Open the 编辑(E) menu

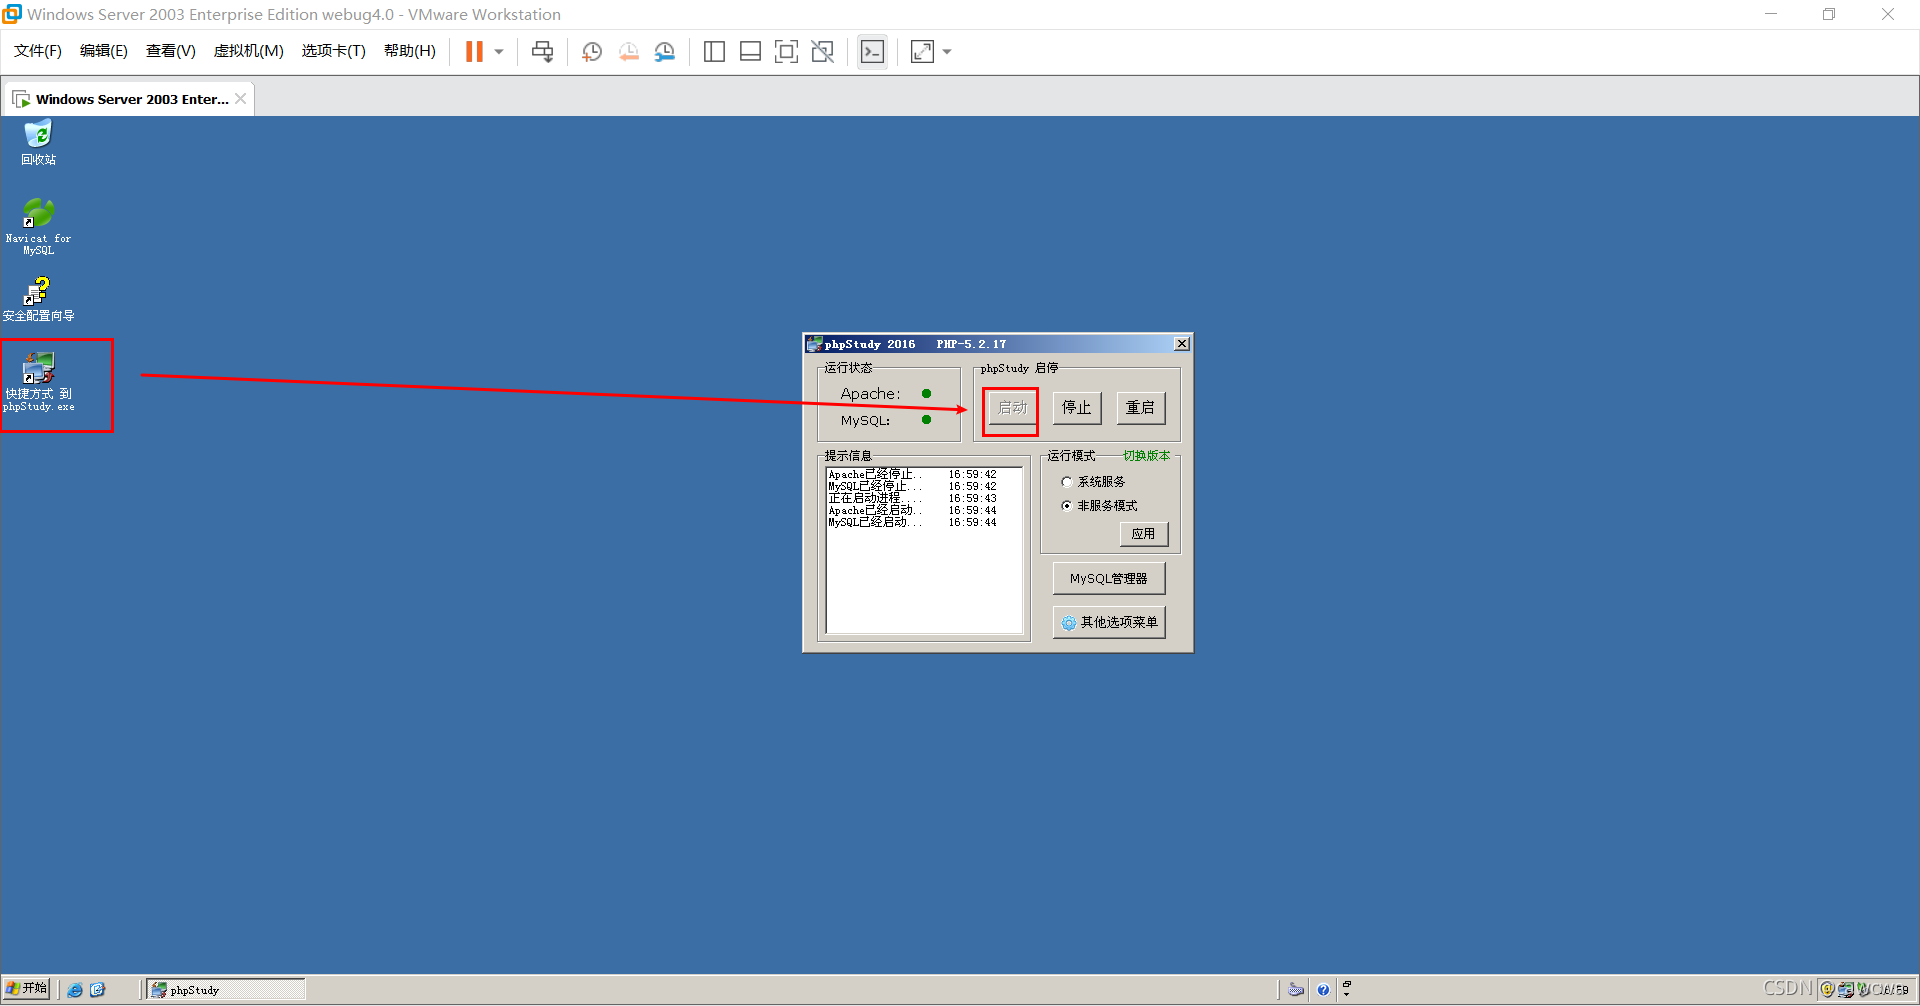click(104, 51)
